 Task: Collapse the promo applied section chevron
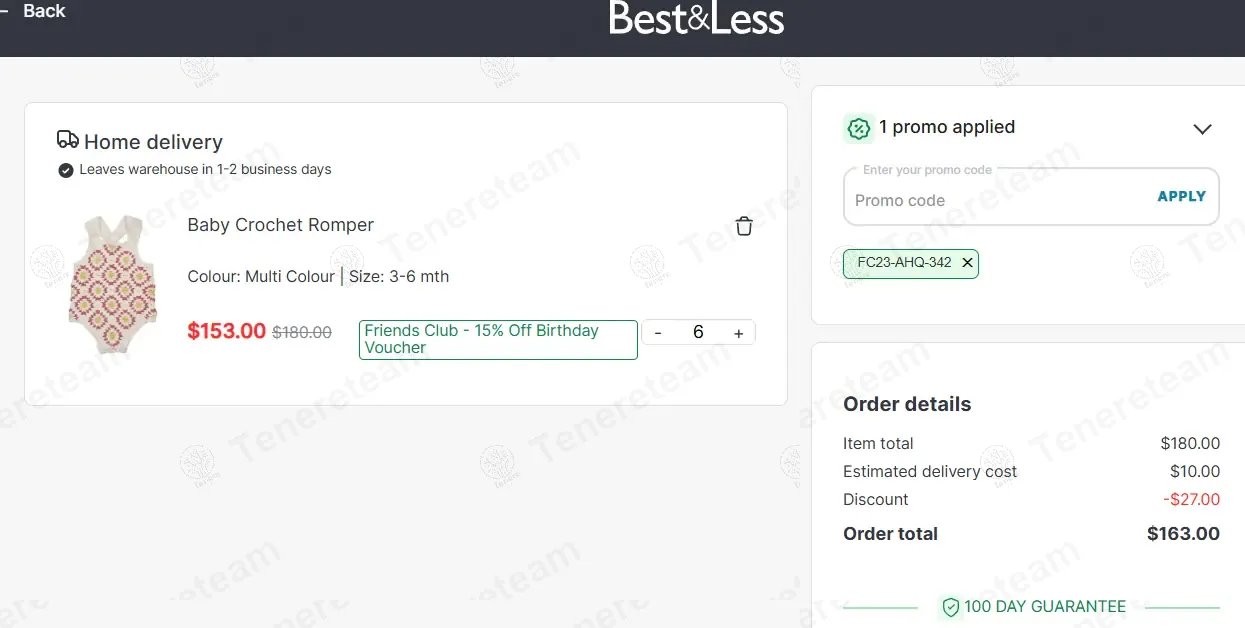pos(1203,129)
